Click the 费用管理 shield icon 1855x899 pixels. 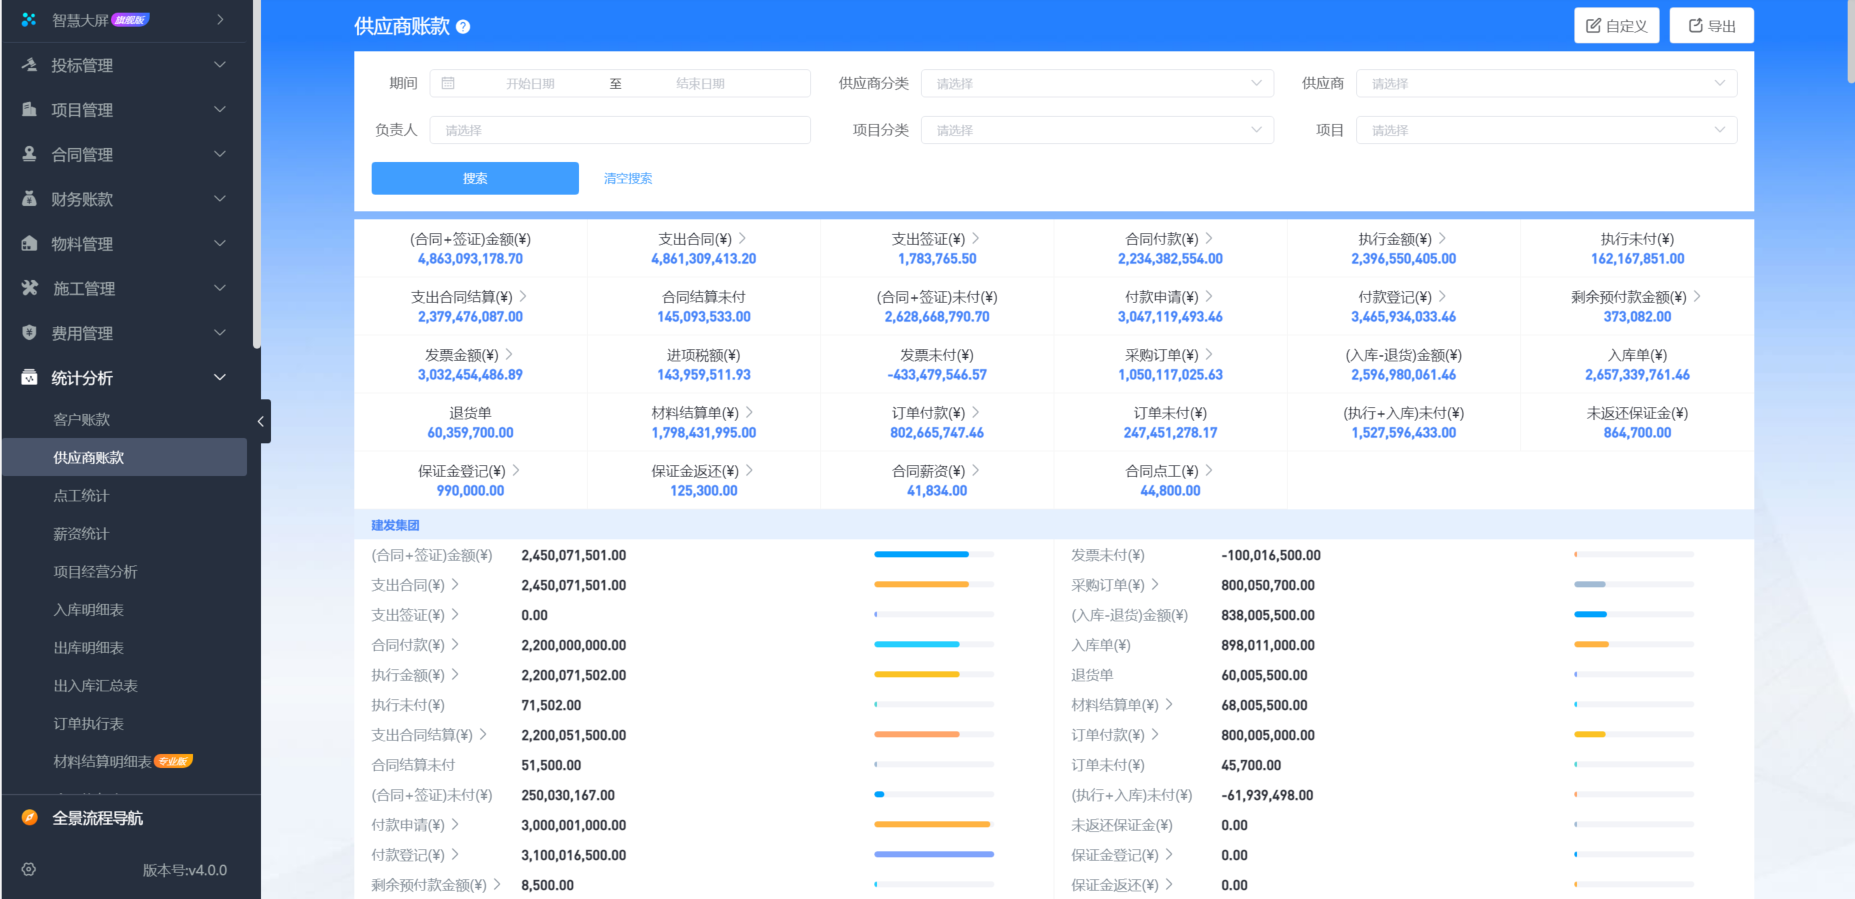[29, 333]
